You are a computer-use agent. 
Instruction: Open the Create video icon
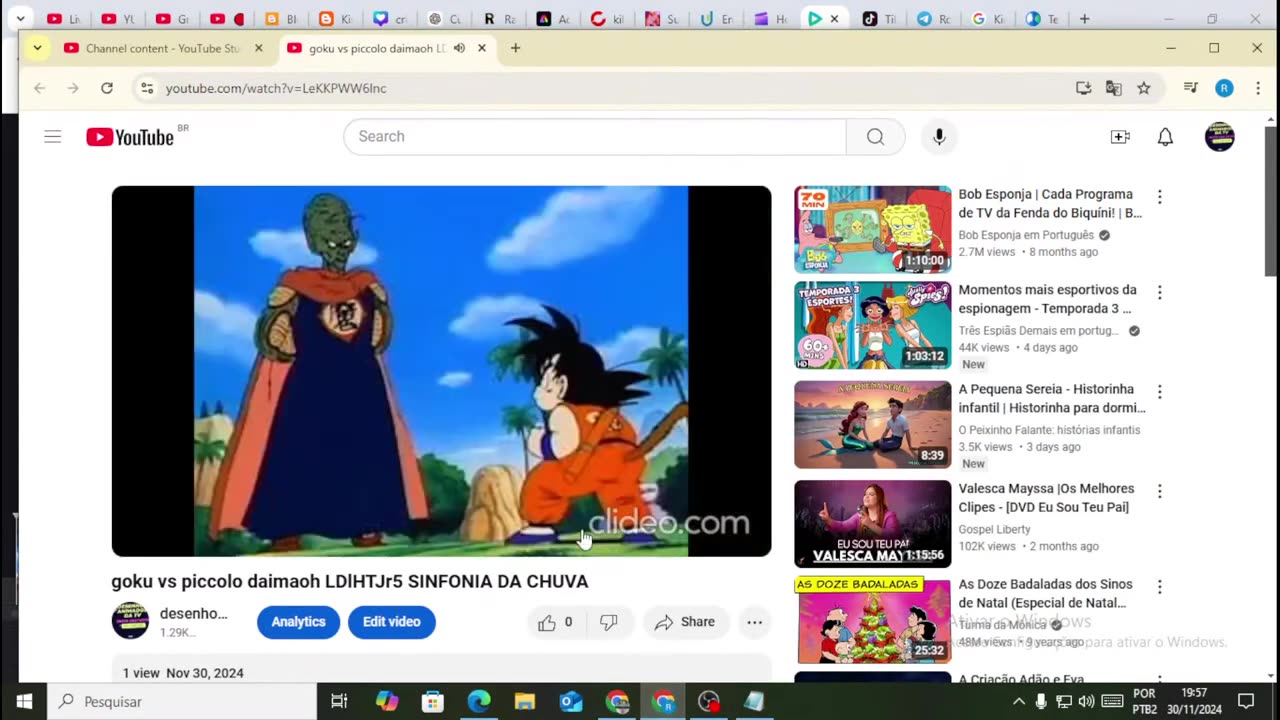point(1120,137)
